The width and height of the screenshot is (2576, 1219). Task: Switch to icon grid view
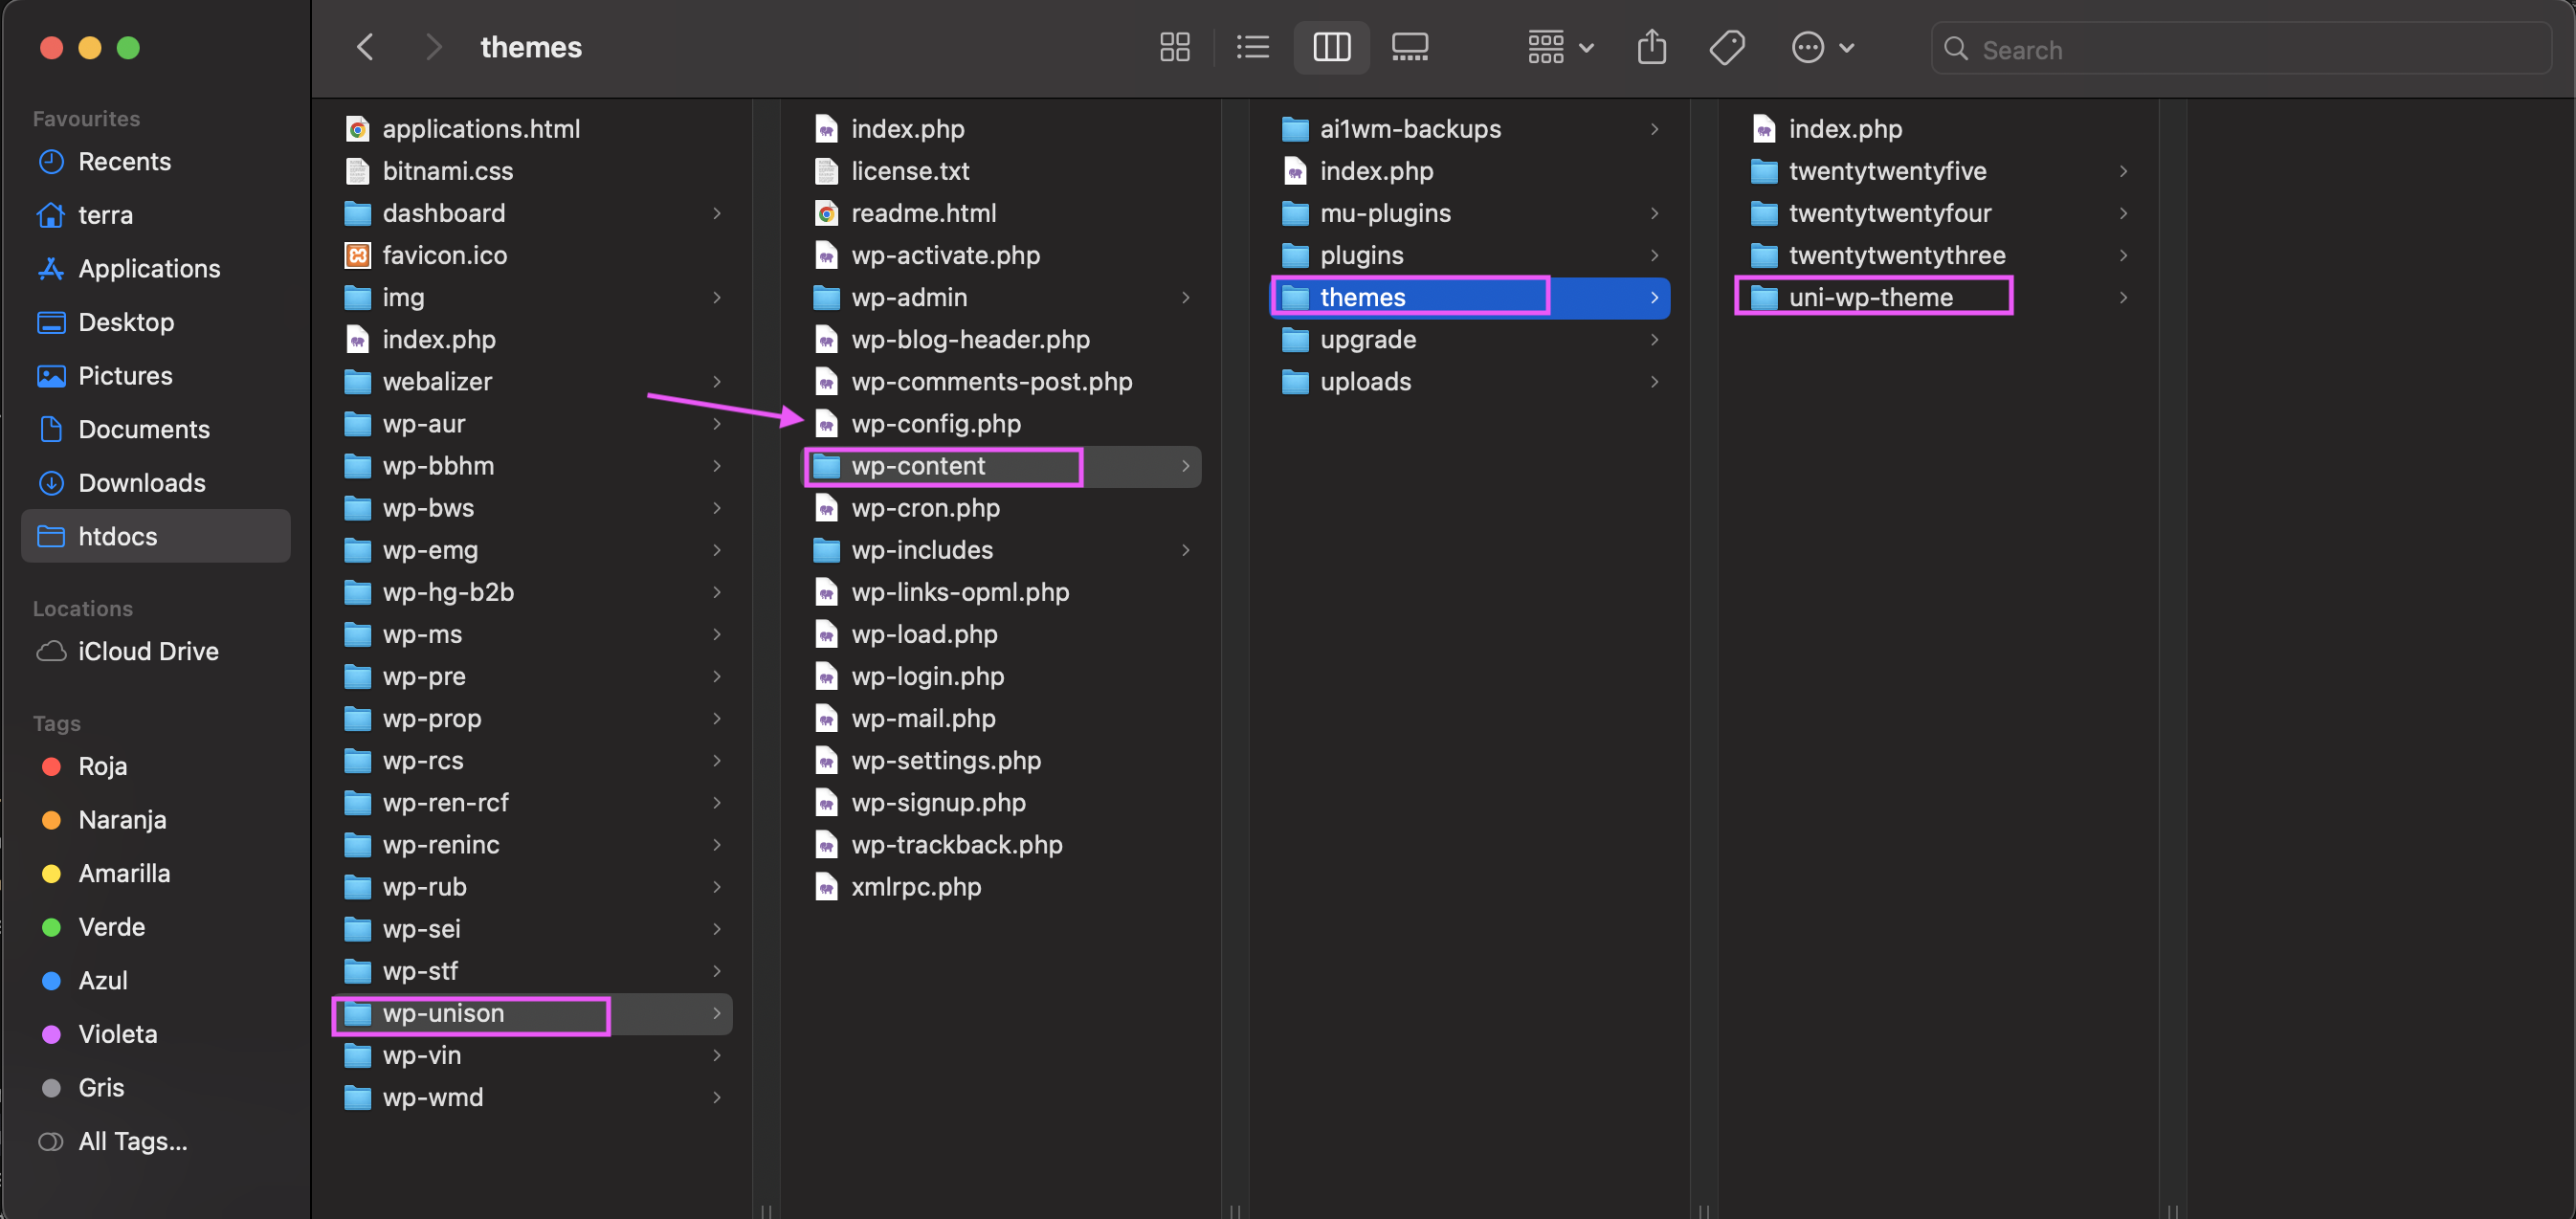tap(1174, 47)
